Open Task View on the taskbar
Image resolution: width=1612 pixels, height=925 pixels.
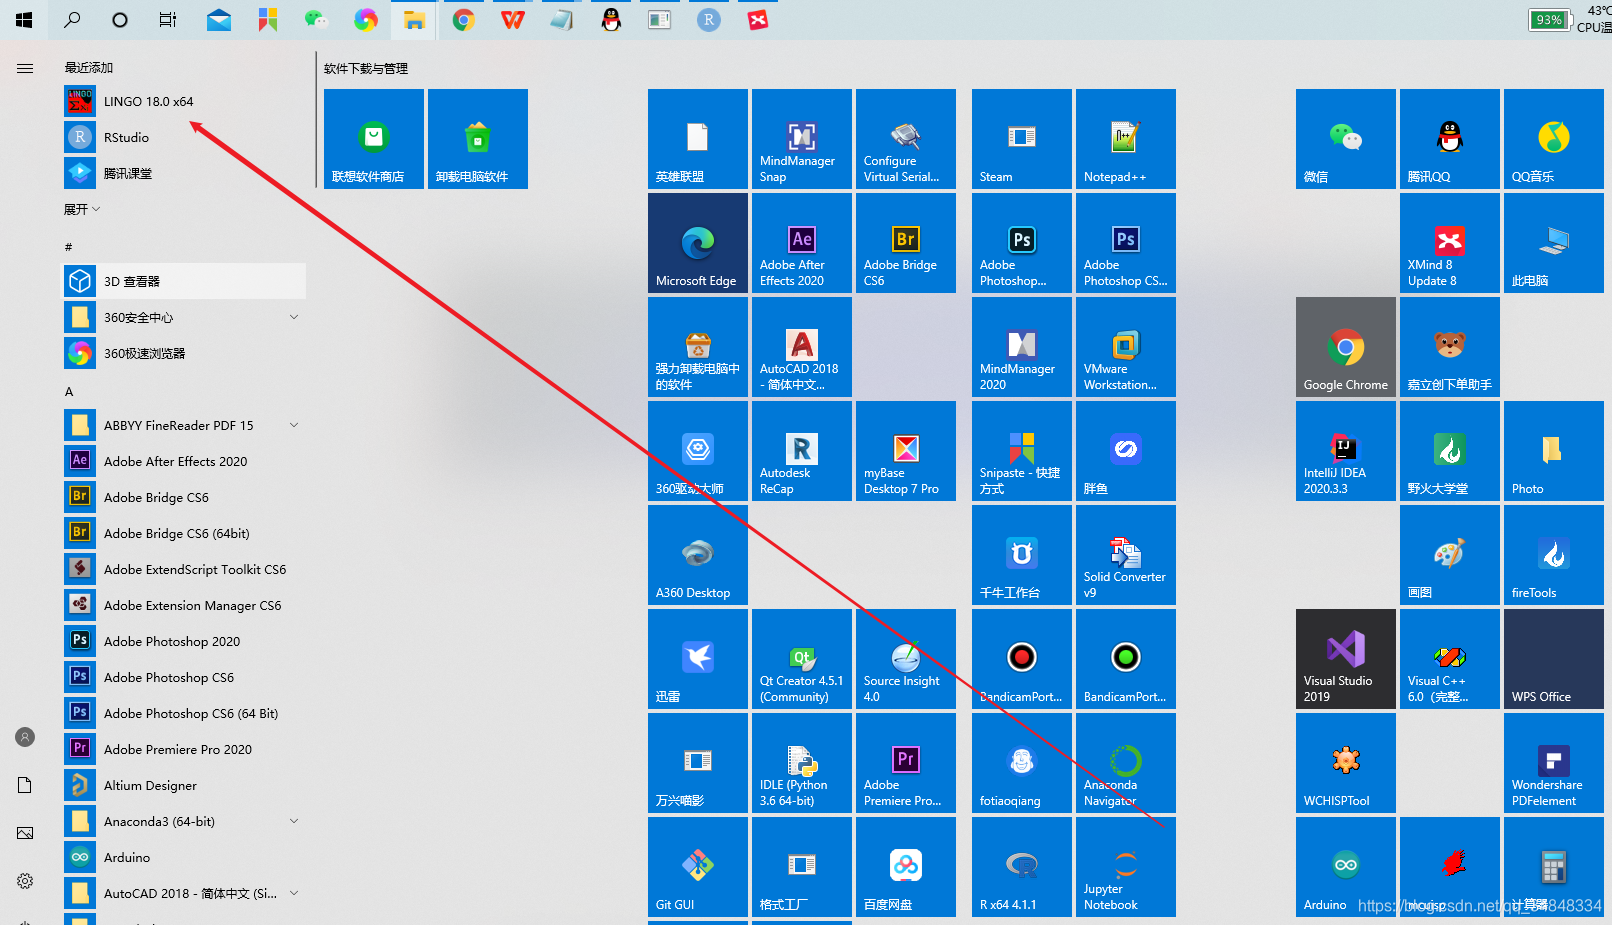click(x=168, y=20)
